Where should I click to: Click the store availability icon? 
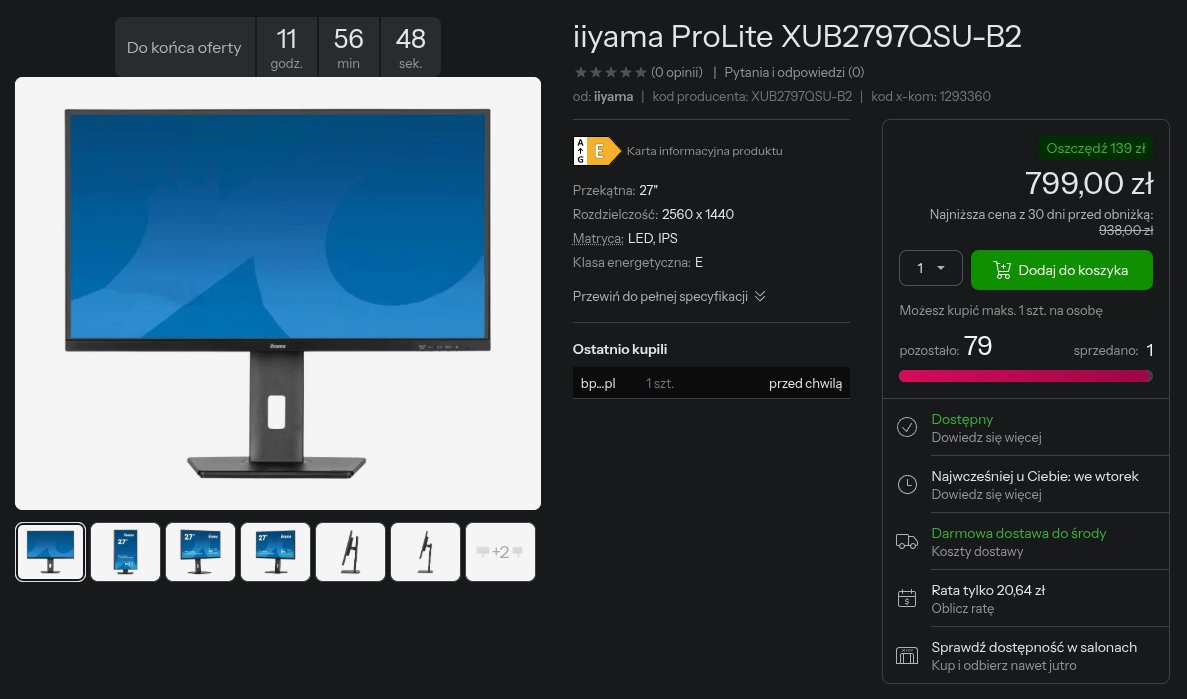(x=907, y=656)
